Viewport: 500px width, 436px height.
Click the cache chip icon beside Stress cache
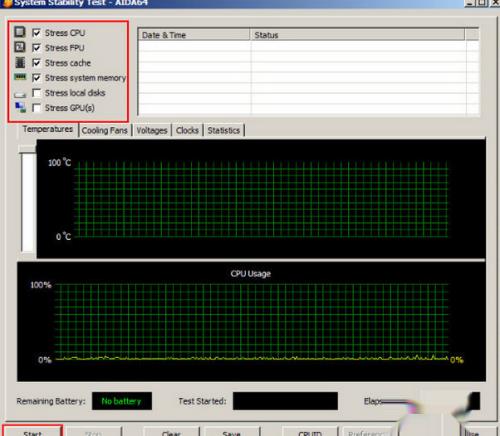pyautogui.click(x=20, y=62)
